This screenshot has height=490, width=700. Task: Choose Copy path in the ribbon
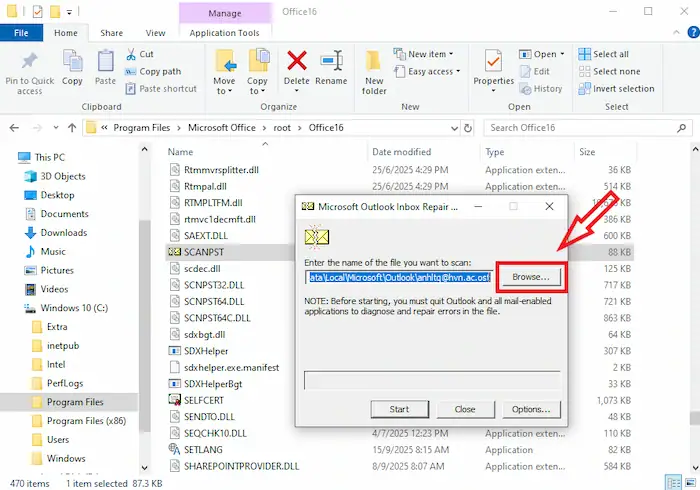point(153,71)
